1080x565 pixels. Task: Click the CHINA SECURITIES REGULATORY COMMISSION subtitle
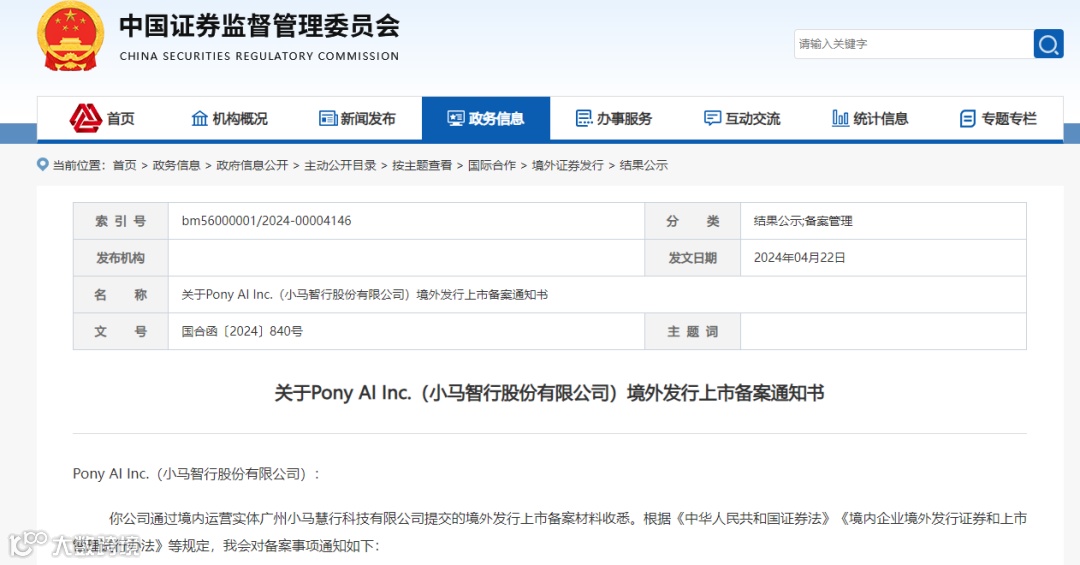tap(259, 56)
